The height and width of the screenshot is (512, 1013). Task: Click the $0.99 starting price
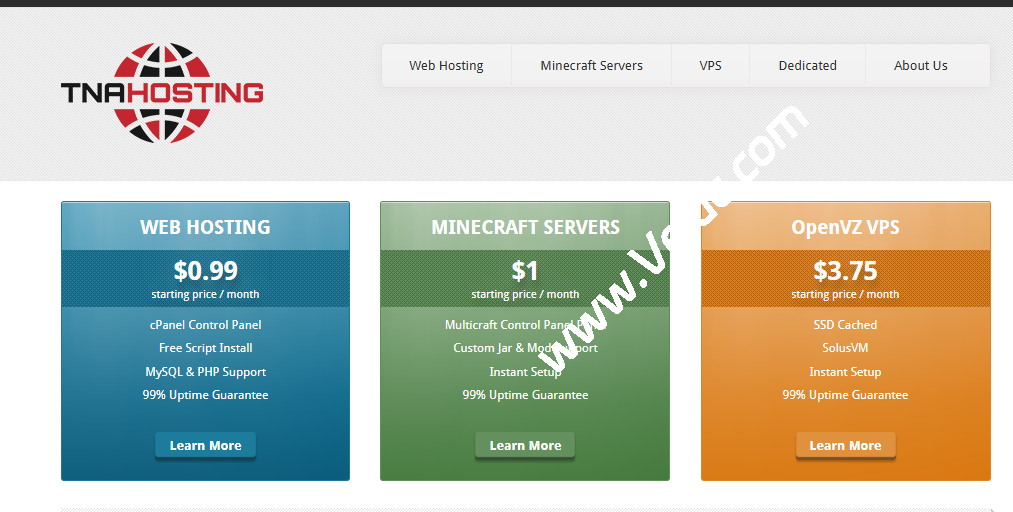pyautogui.click(x=205, y=271)
